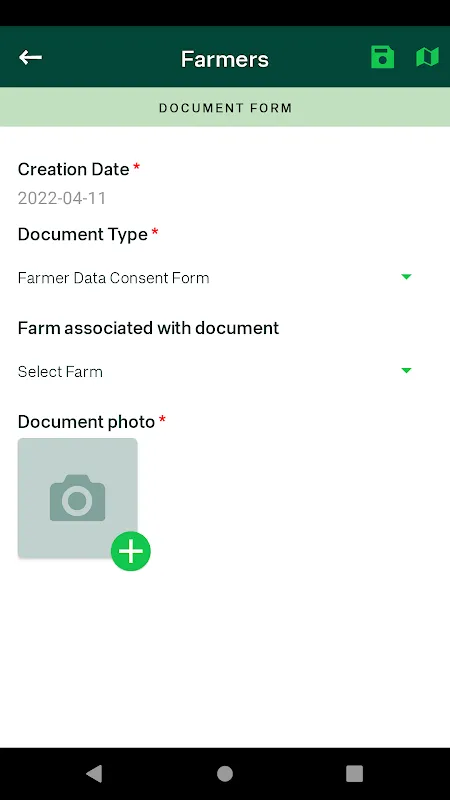The image size is (450, 800).
Task: Save the document with the floppy disk icon
Action: (x=382, y=57)
